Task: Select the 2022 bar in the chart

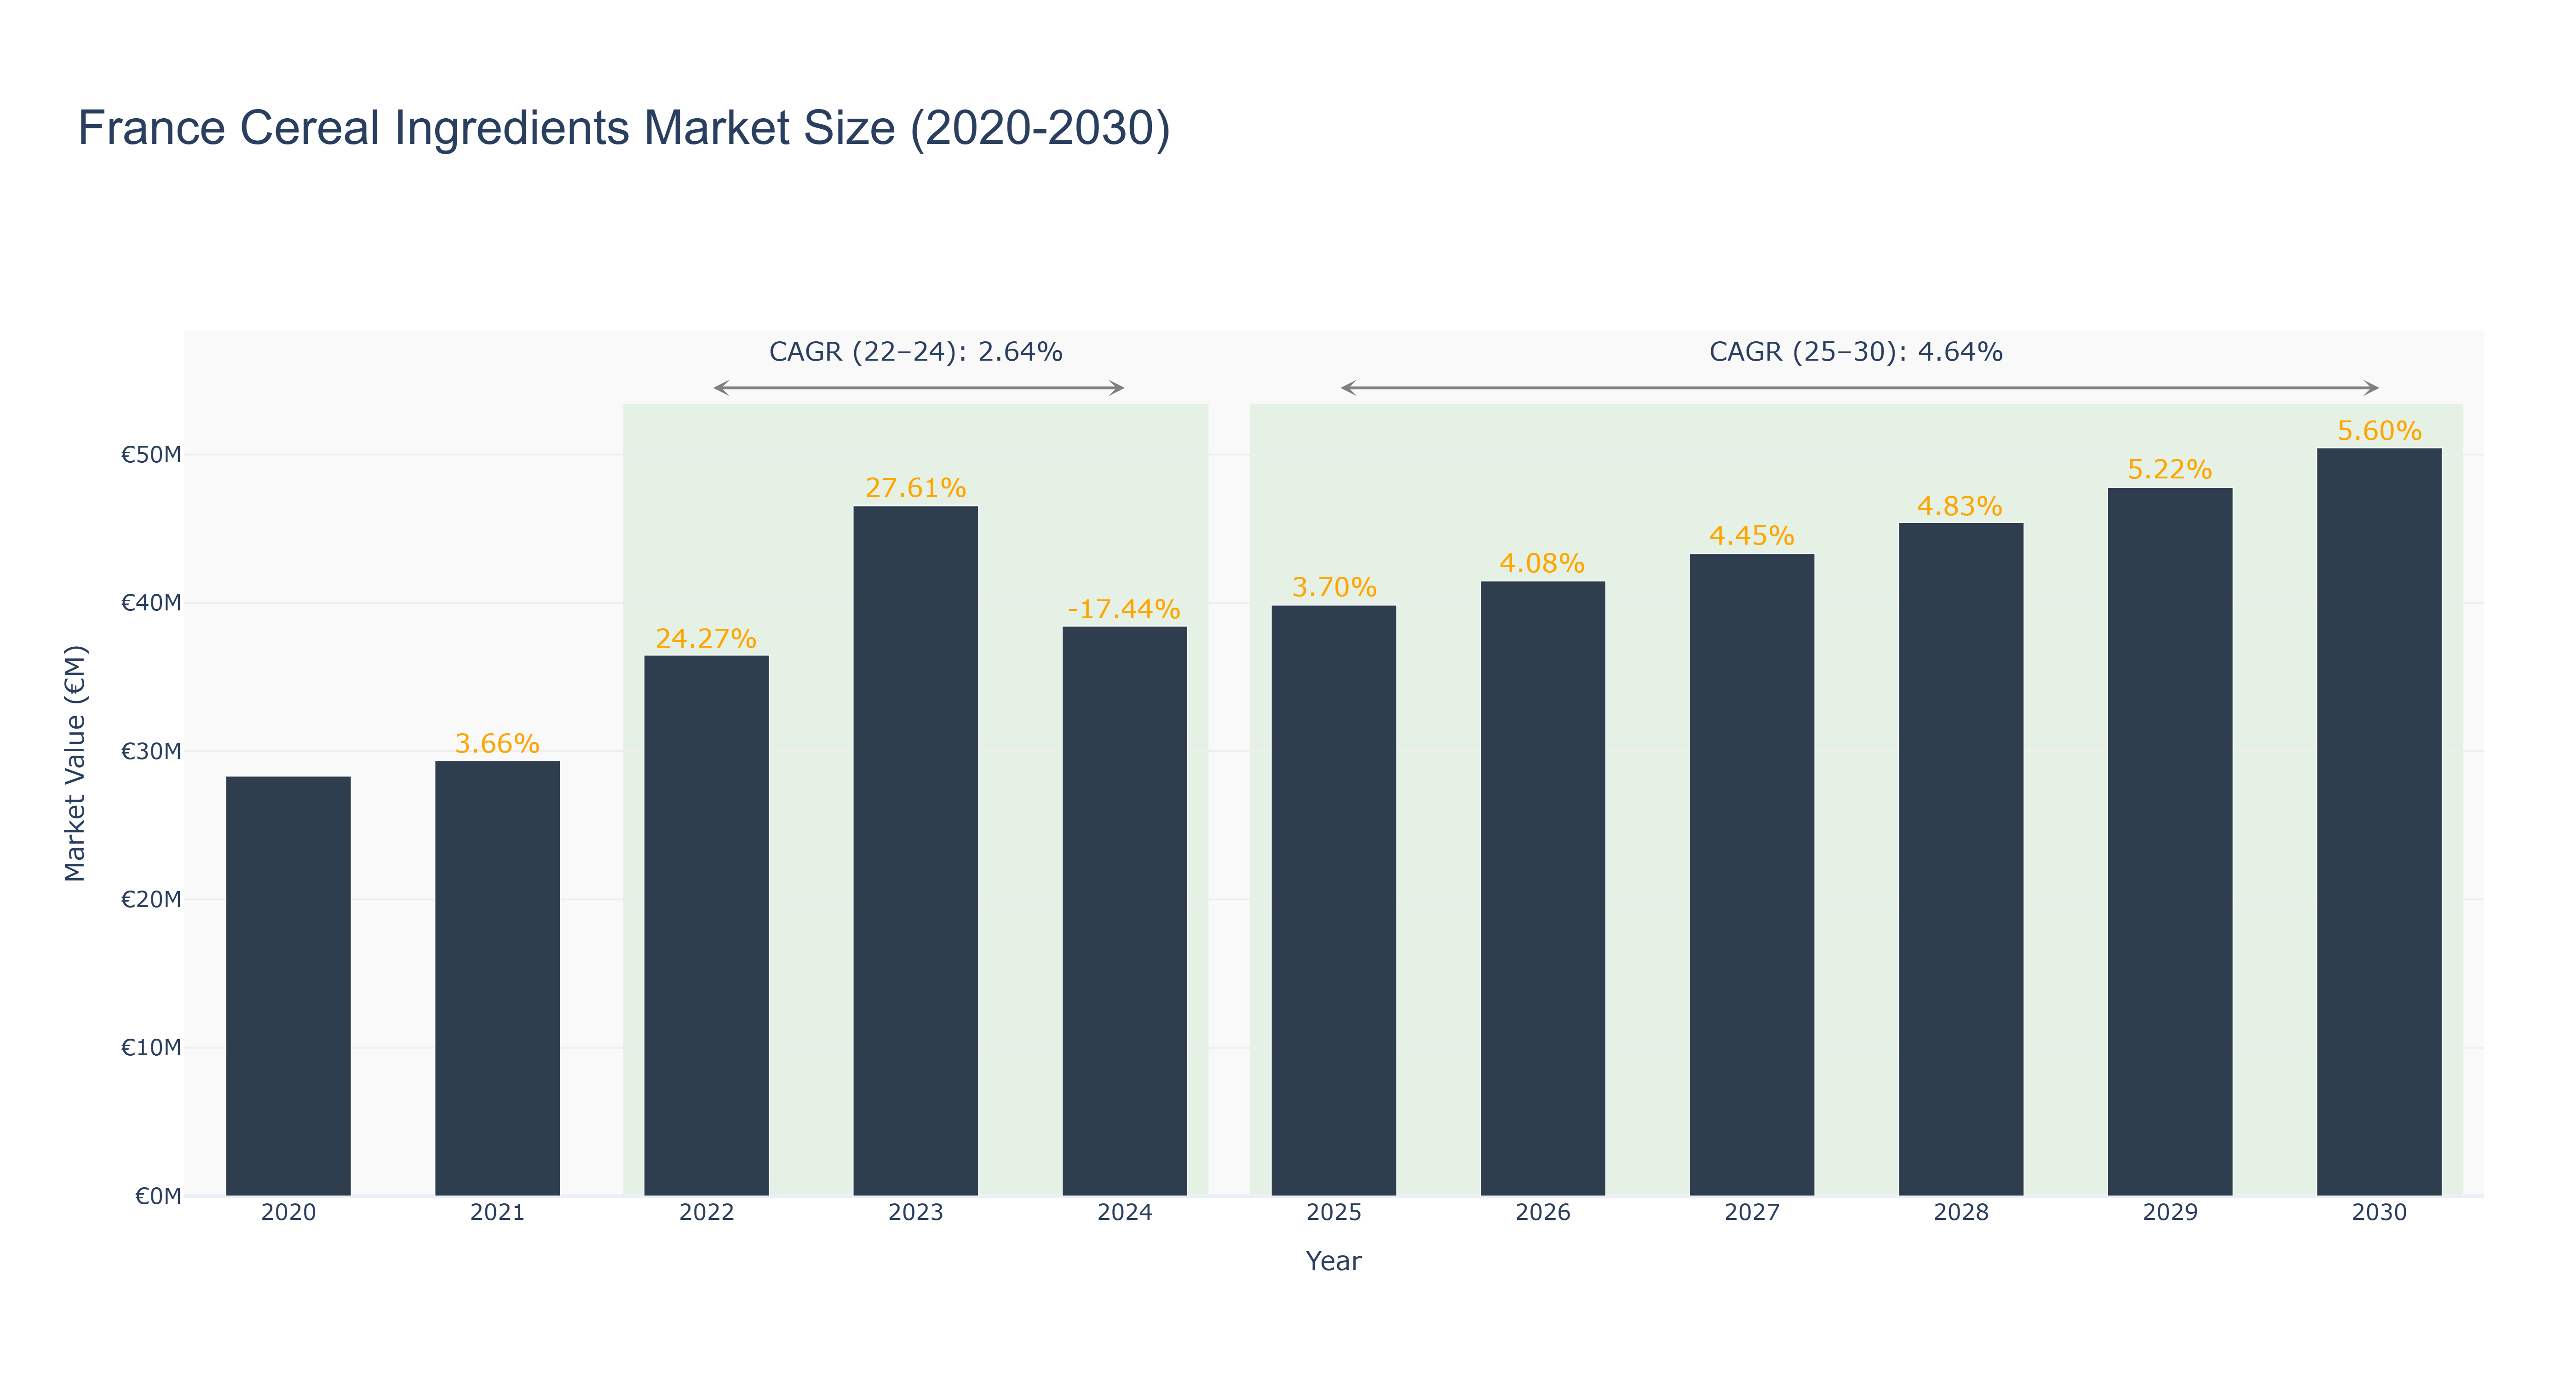Action: [x=706, y=925]
